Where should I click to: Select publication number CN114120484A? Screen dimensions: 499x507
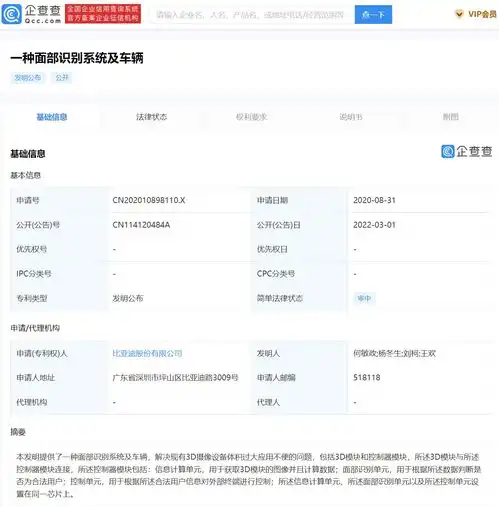141,225
